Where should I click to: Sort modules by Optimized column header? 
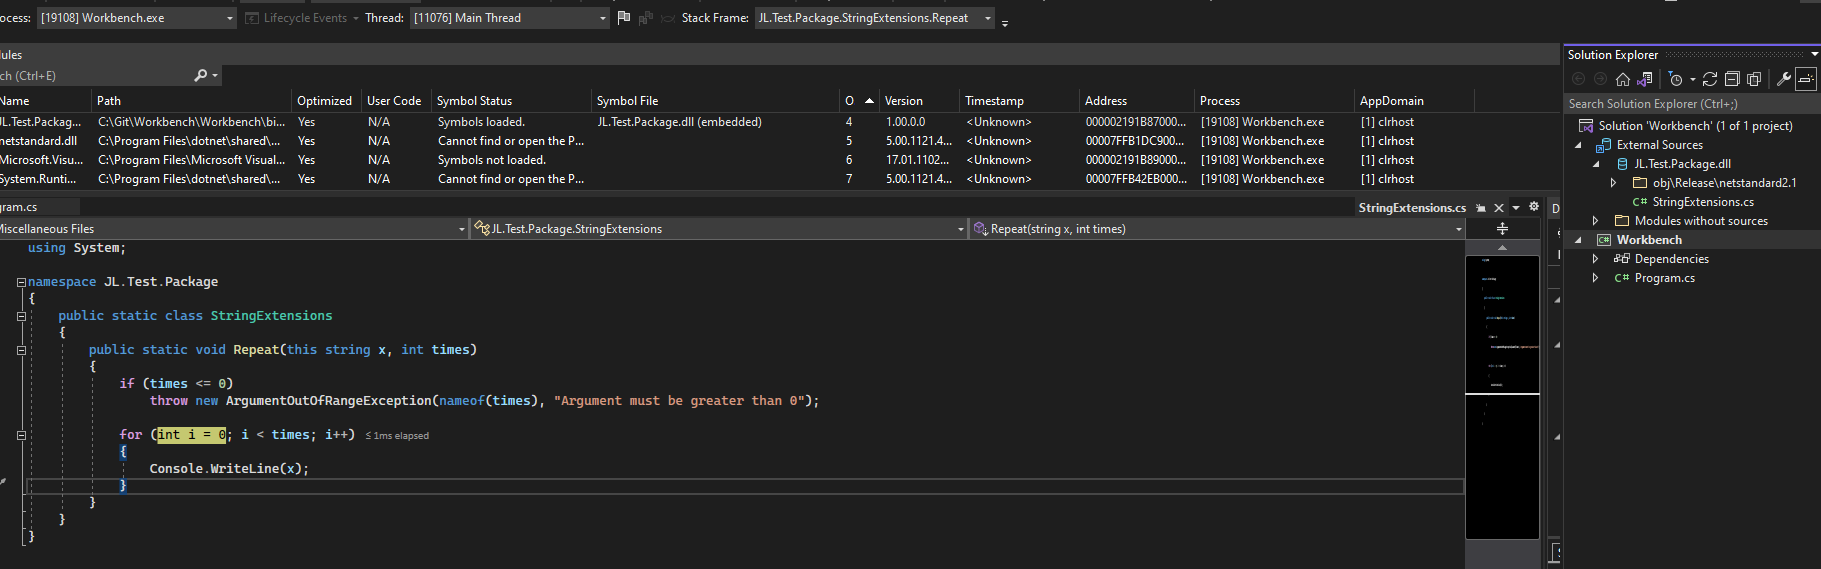[327, 101]
